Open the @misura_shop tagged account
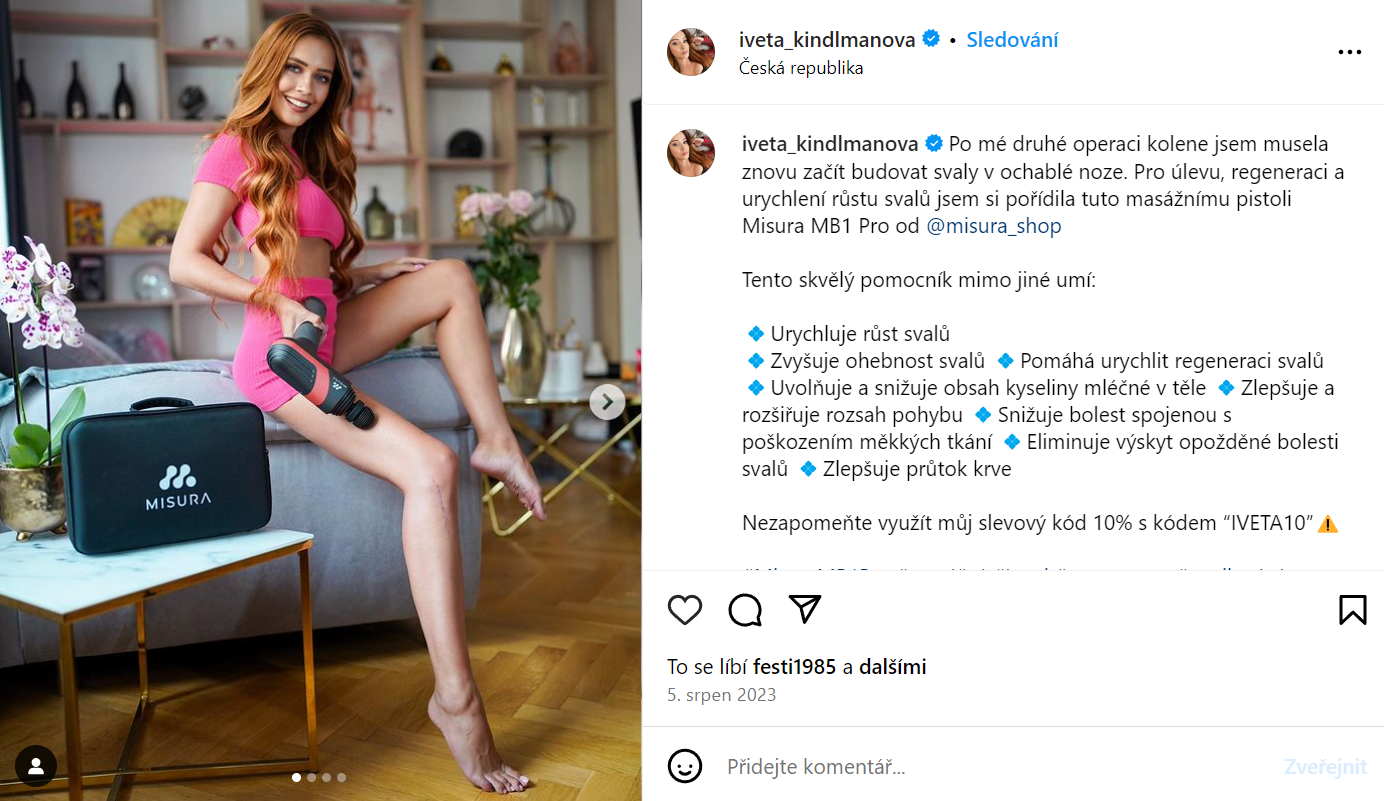Image resolution: width=1384 pixels, height=801 pixels. click(993, 225)
